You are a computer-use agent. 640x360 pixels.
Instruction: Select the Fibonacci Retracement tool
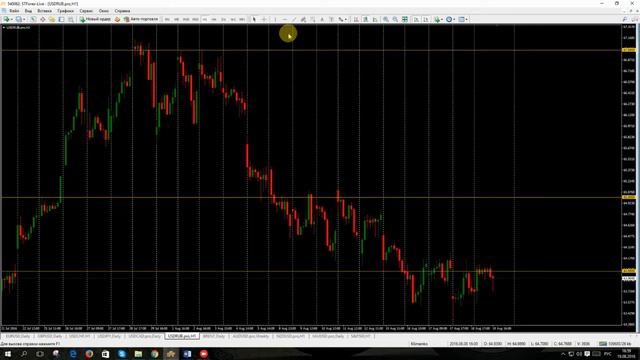click(313, 19)
